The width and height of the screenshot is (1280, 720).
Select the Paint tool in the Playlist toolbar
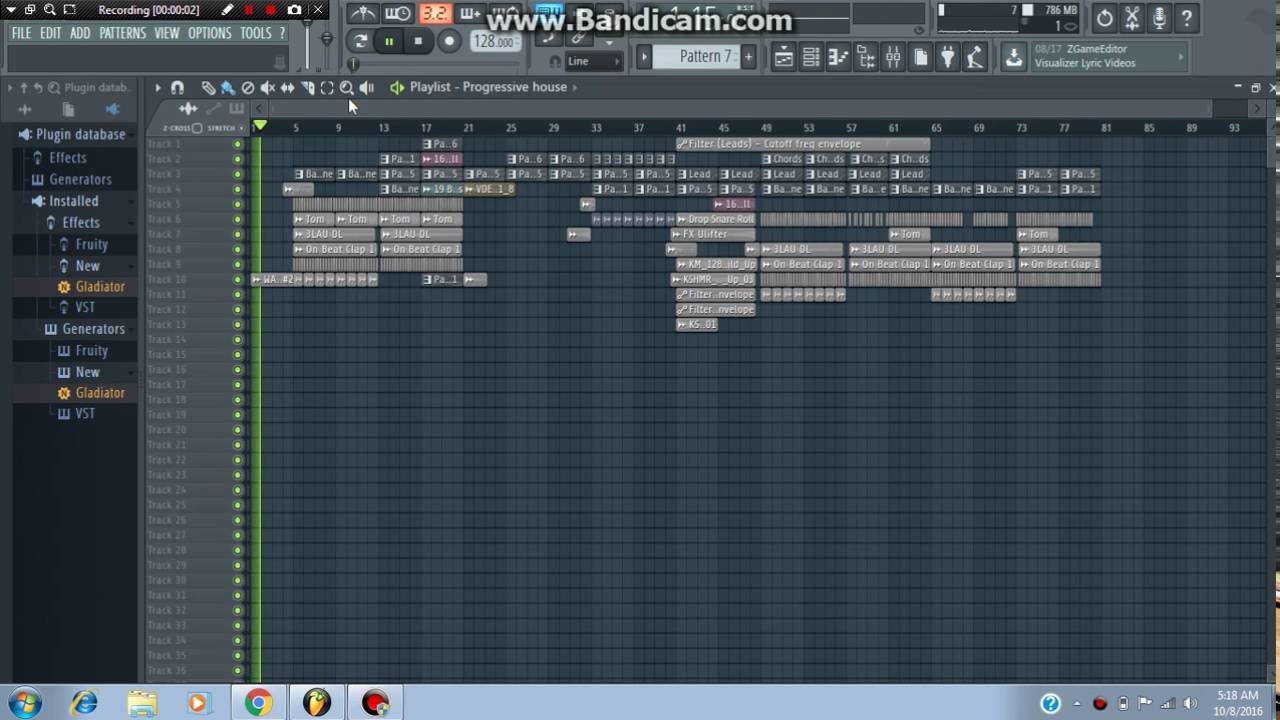click(227, 87)
